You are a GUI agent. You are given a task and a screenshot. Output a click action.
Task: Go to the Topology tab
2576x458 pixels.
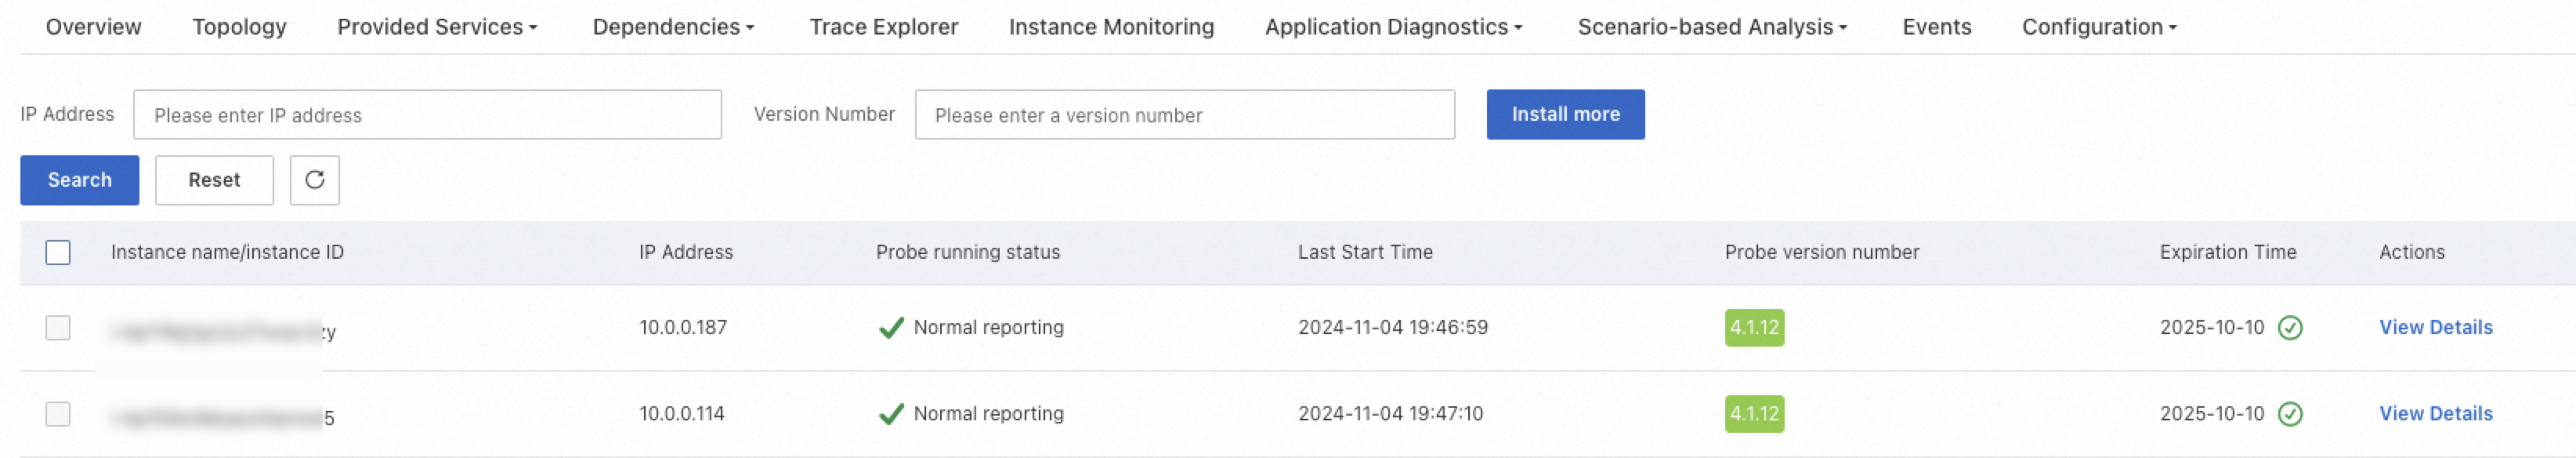click(x=239, y=27)
